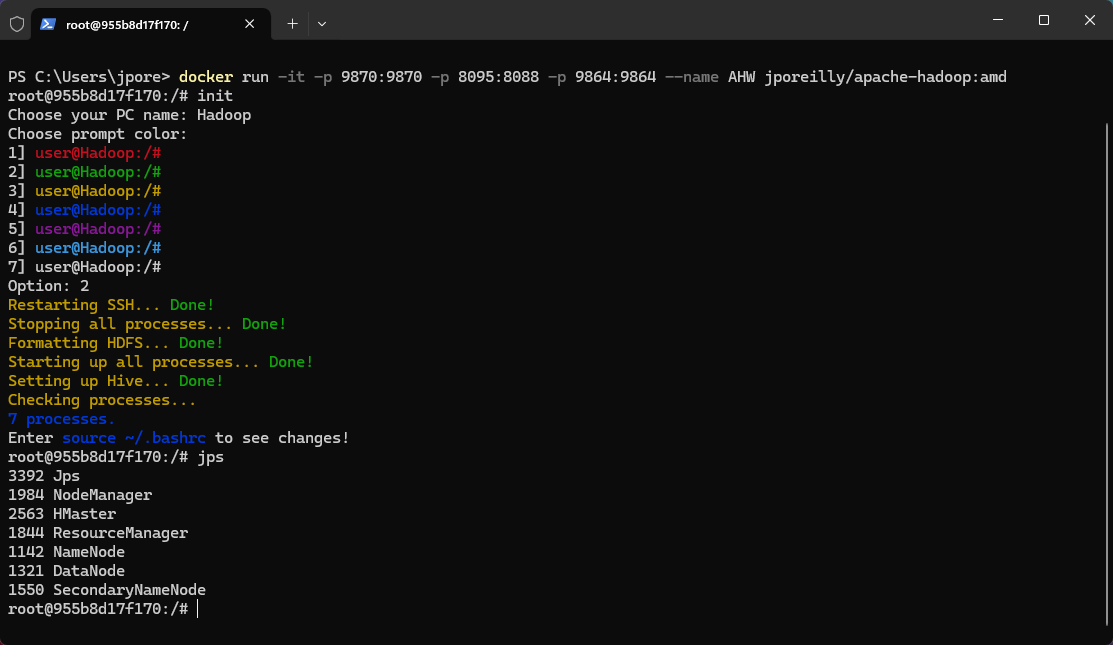Click the 'Formatting HDFS... Done!' line
The height and width of the screenshot is (645, 1113).
[x=116, y=343]
